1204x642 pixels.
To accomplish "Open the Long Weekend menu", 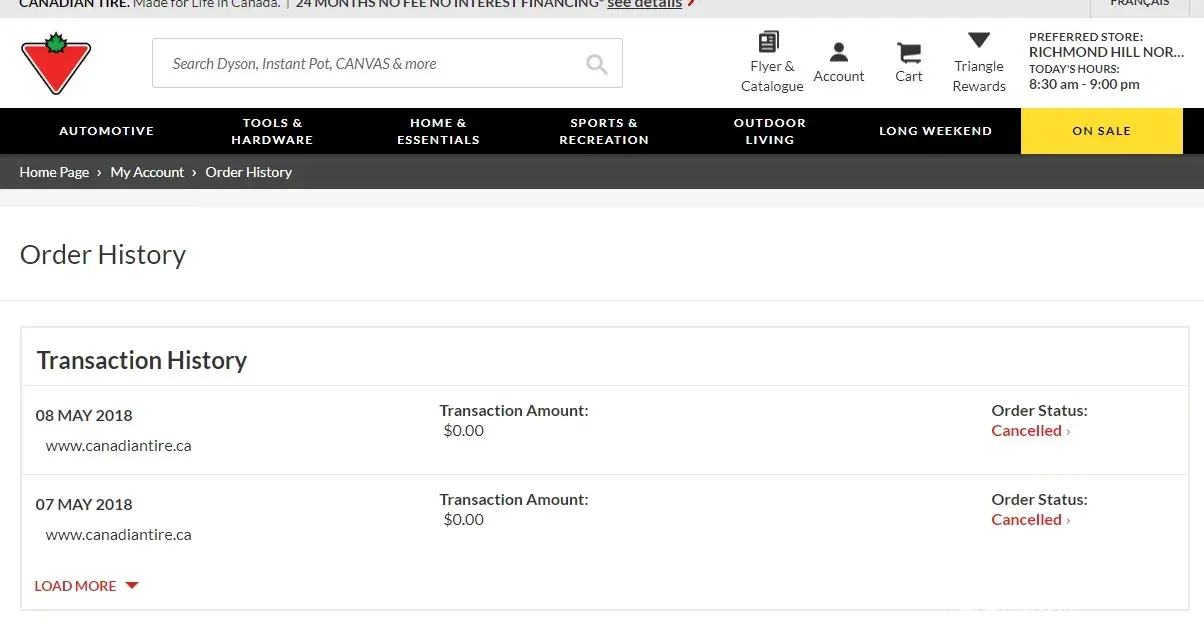I will click(935, 131).
